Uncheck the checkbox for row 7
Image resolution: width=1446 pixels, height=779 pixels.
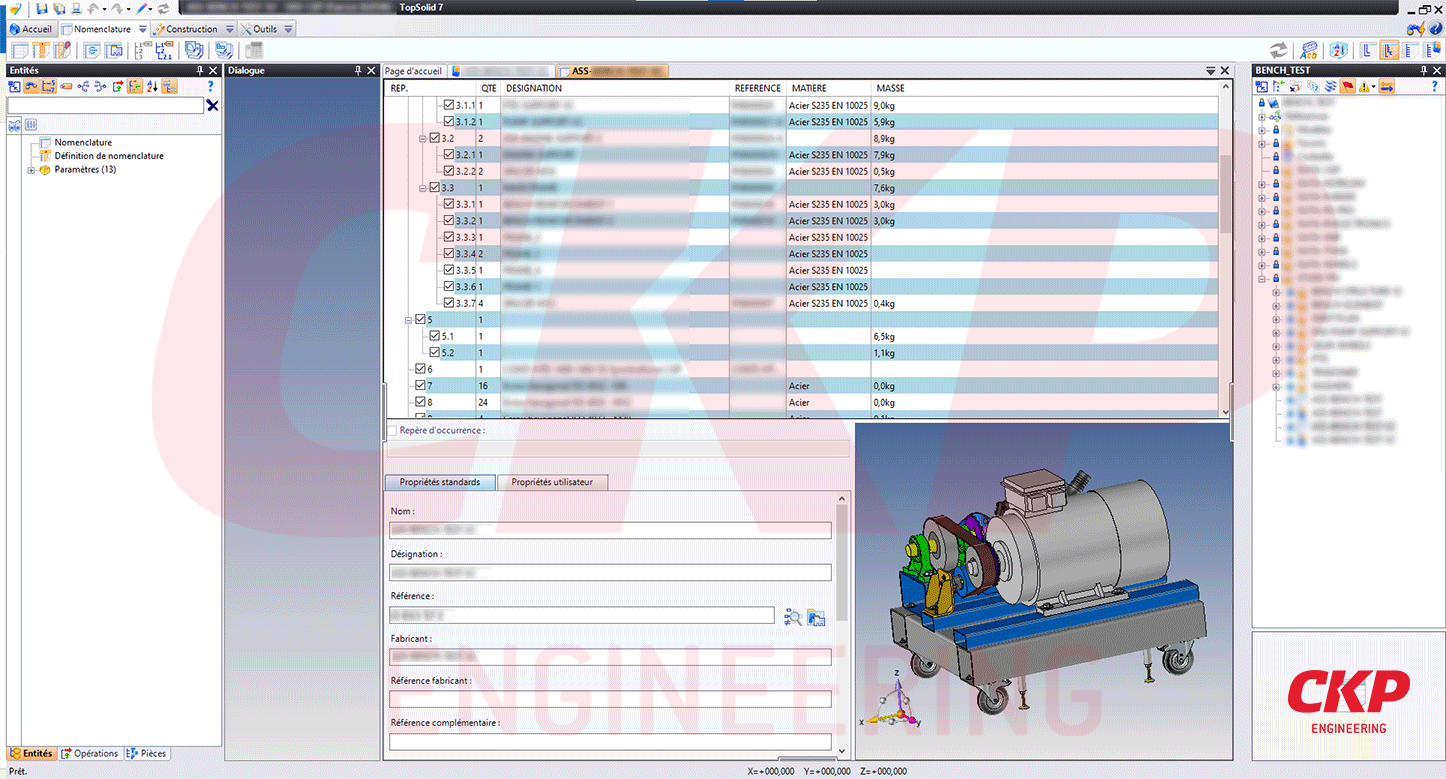click(421, 386)
